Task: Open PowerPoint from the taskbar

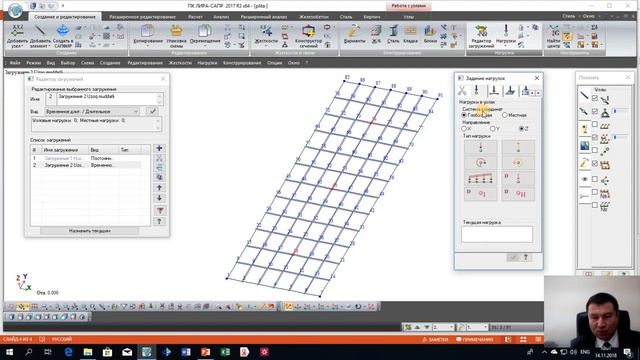Action: click(205, 352)
